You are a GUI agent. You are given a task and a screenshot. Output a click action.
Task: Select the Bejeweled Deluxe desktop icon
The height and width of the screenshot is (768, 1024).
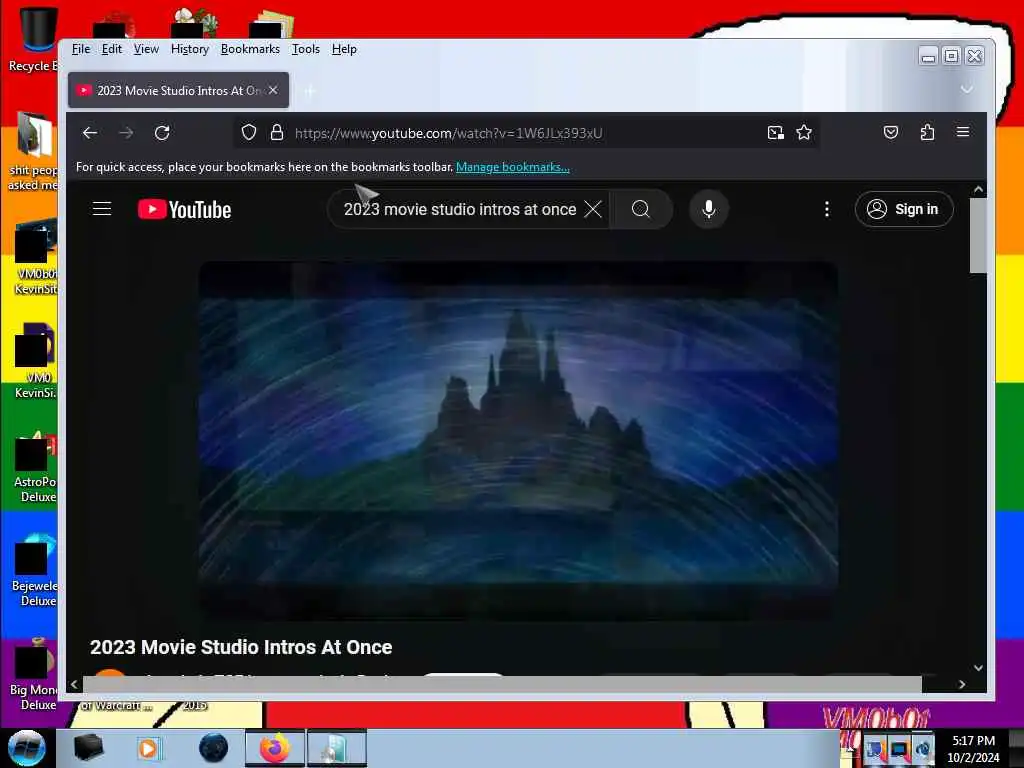(34, 571)
